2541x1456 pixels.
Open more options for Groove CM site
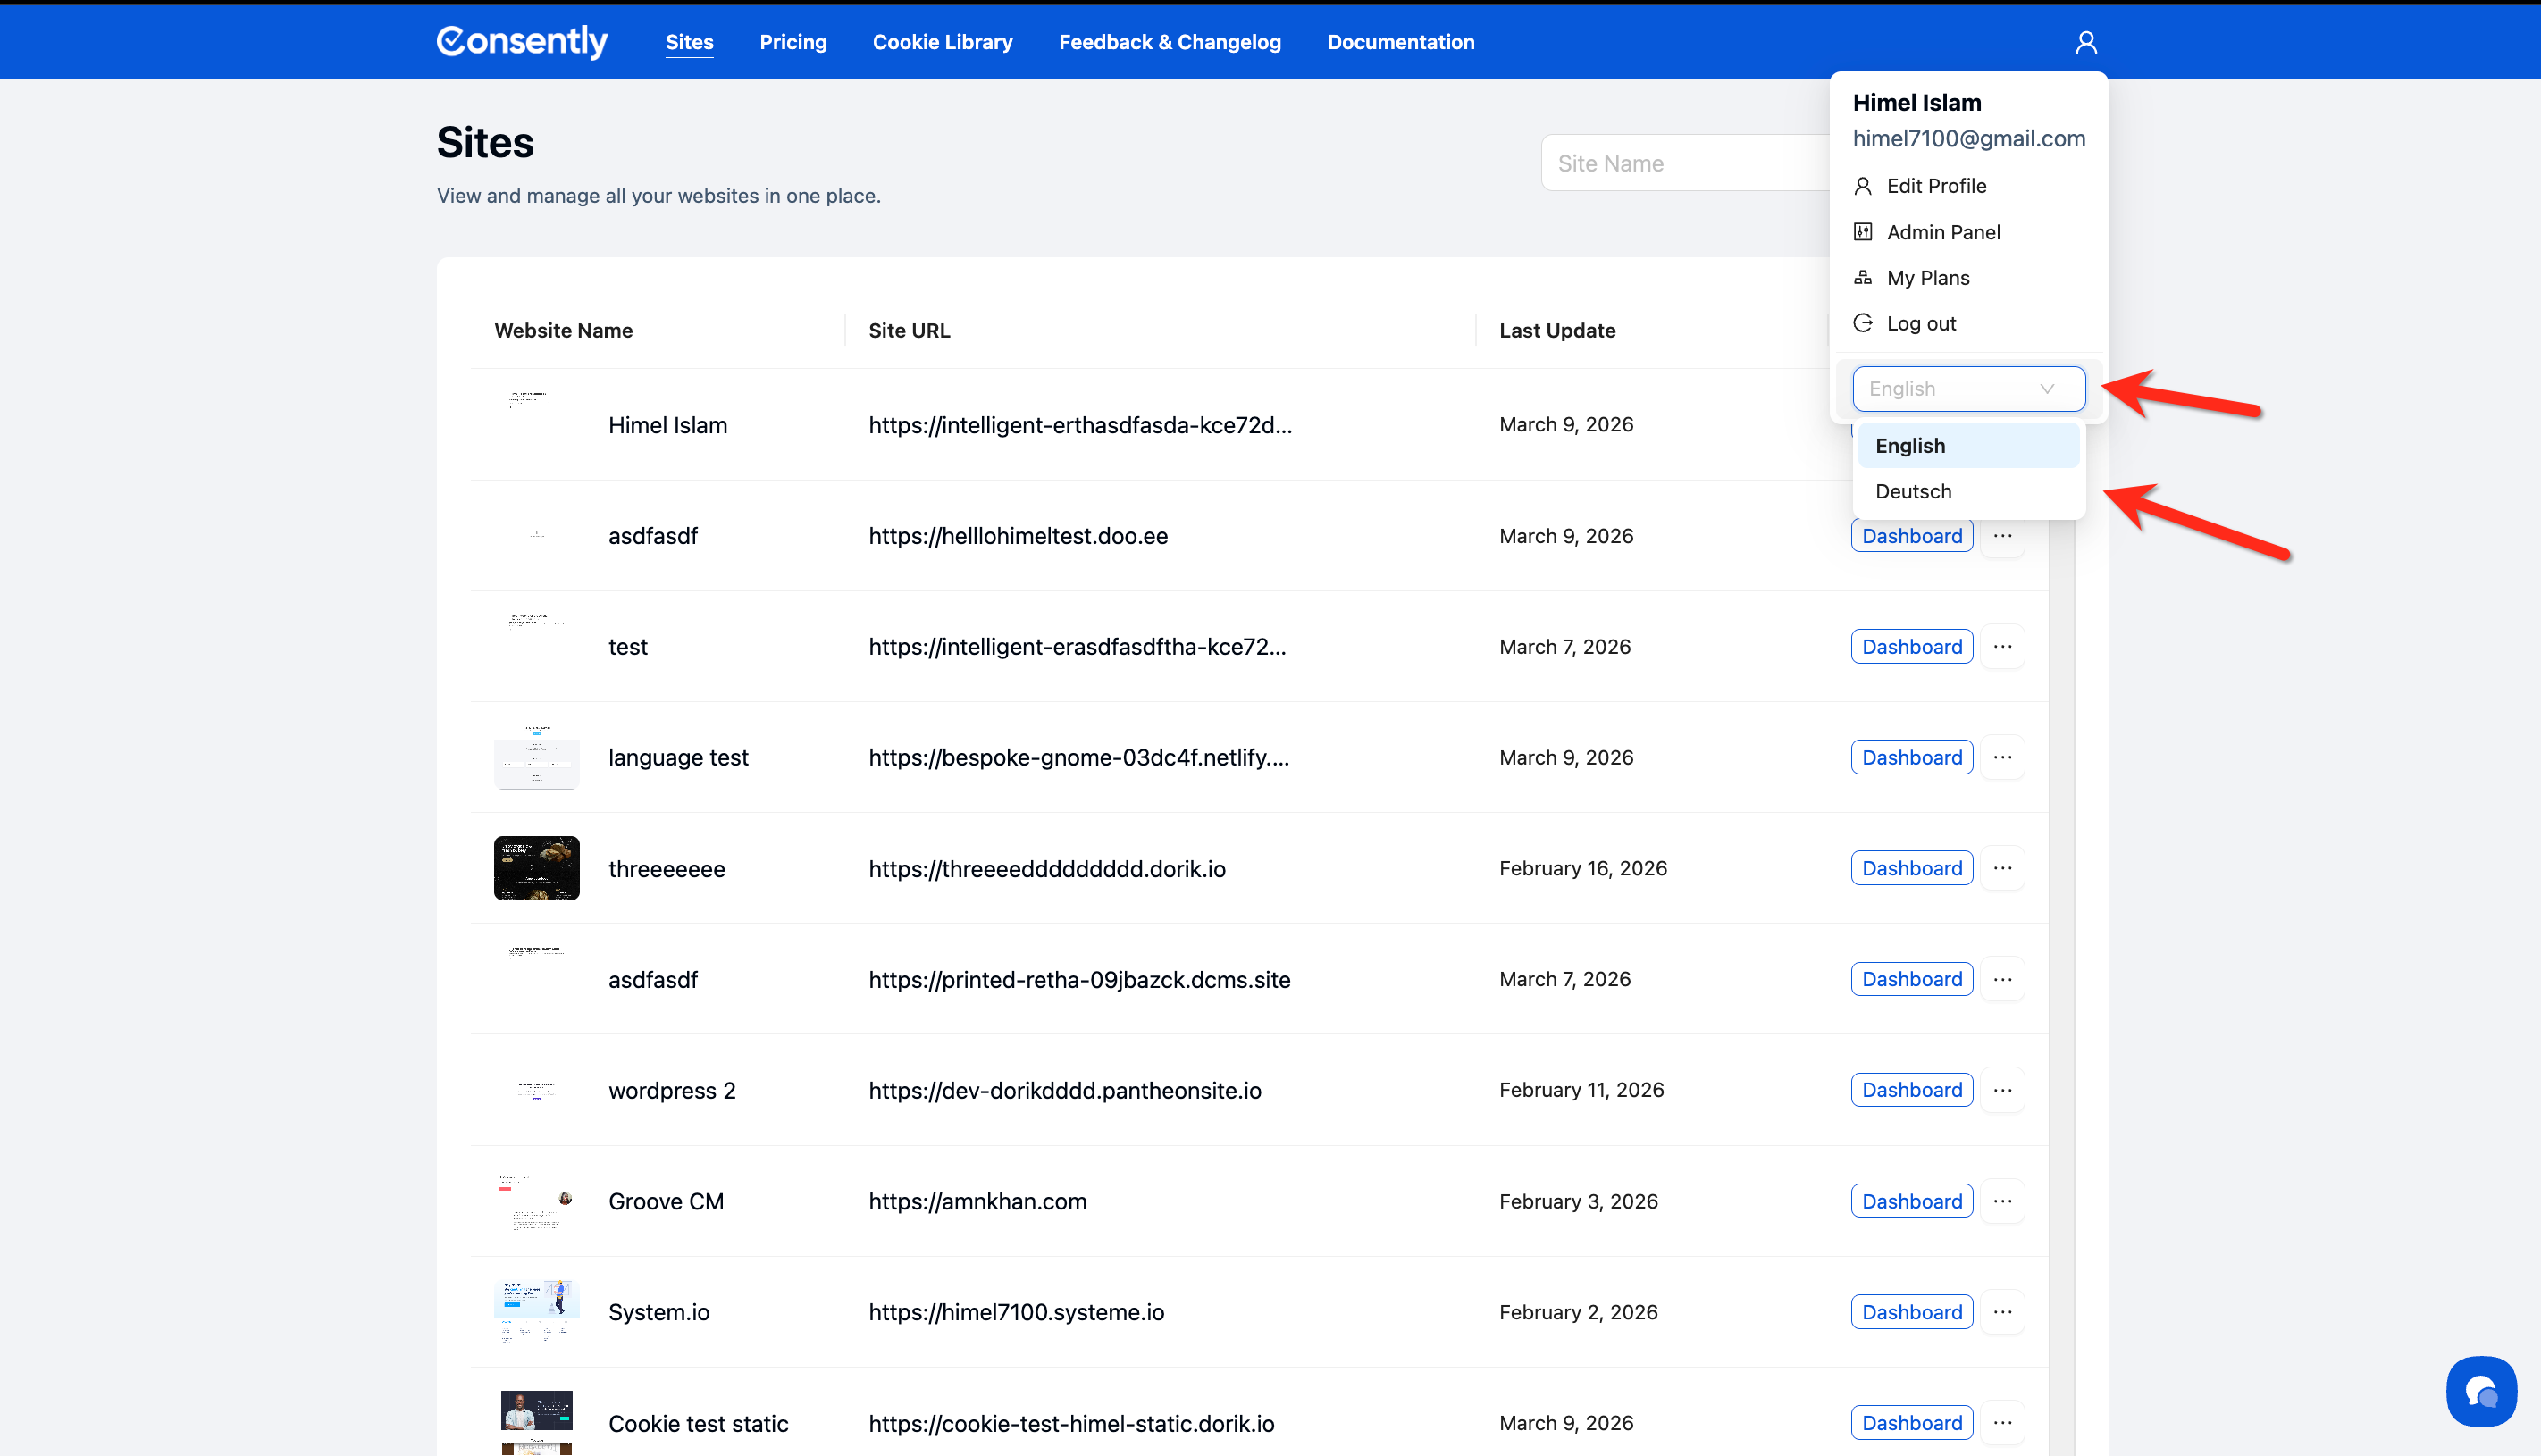click(2002, 1201)
